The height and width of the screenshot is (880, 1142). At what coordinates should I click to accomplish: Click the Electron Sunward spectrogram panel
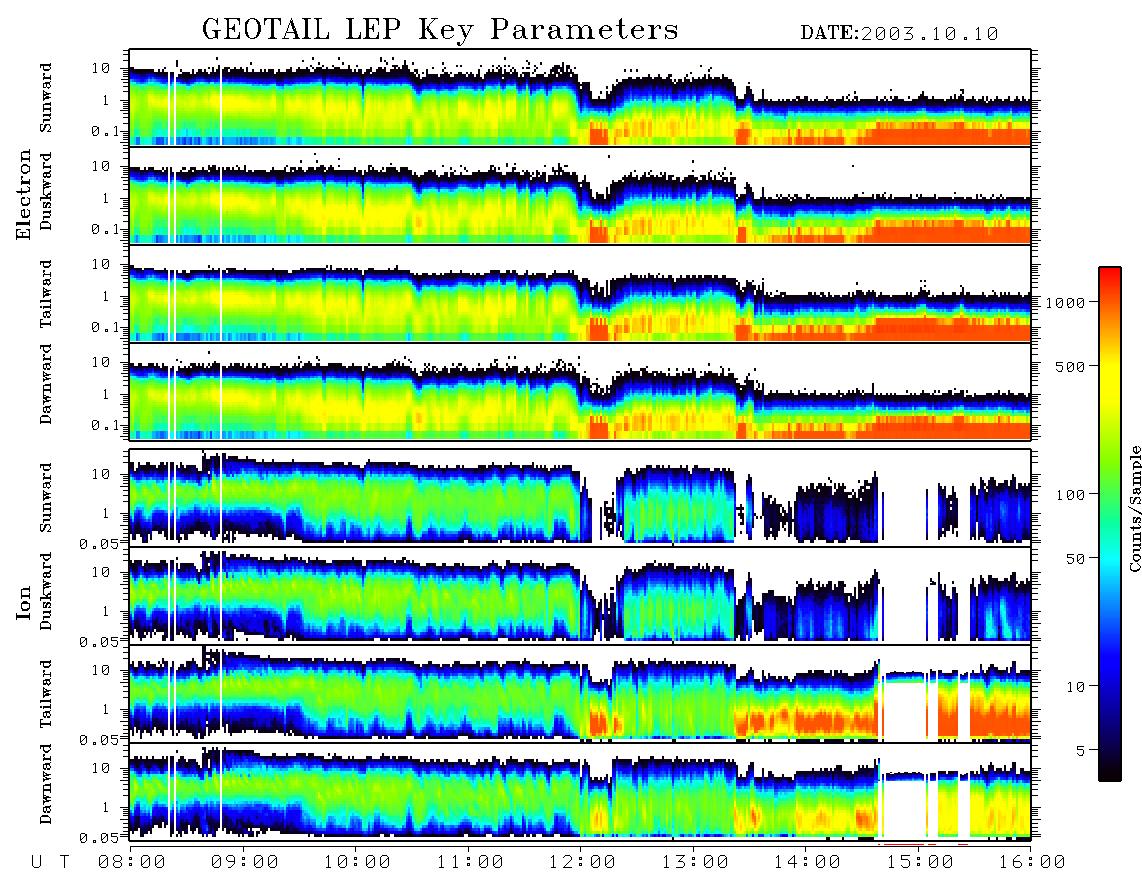(580, 98)
